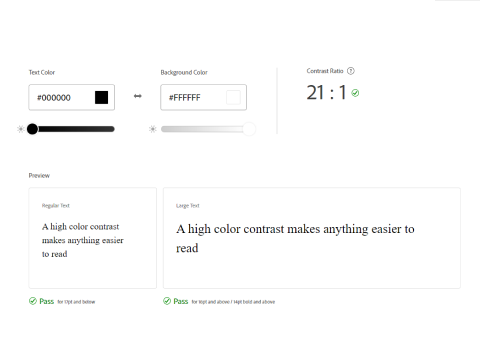Click the Pass label under Regular Text
This screenshot has width=480, height=364.
tap(47, 301)
